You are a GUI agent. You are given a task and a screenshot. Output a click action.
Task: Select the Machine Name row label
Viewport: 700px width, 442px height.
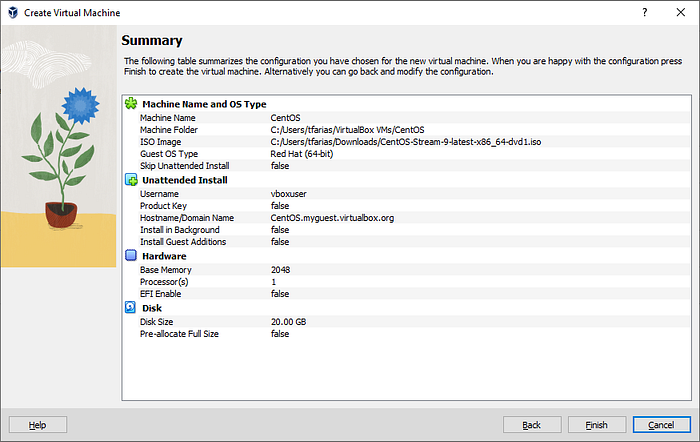click(x=167, y=118)
